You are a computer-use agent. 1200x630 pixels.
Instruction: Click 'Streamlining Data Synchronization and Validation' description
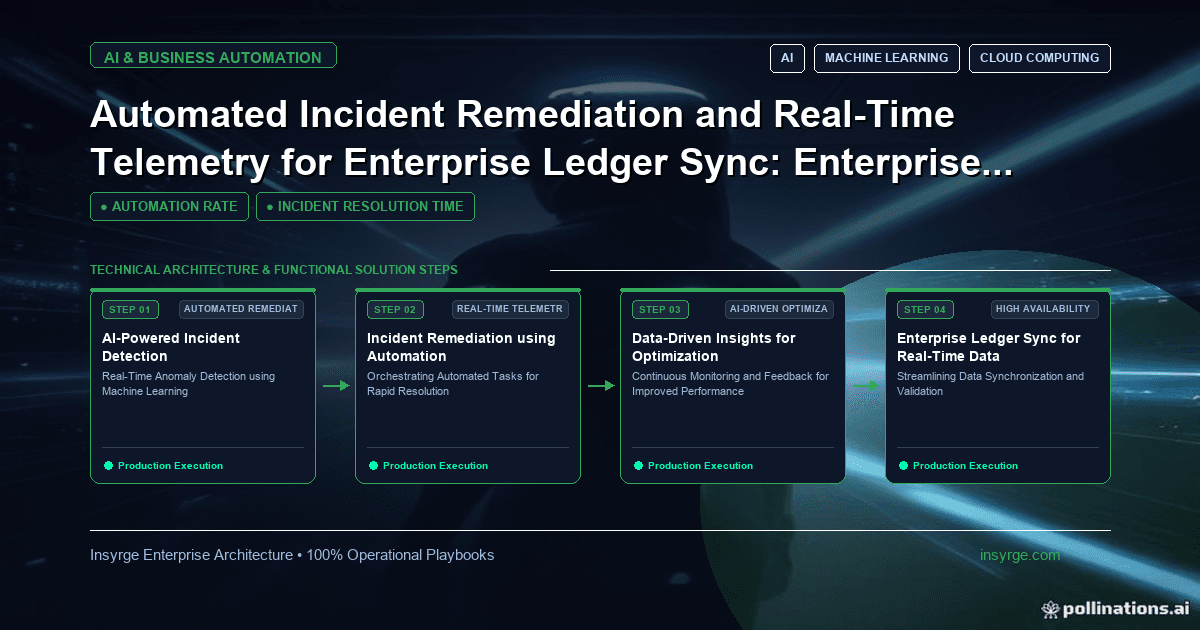[x=990, y=384]
